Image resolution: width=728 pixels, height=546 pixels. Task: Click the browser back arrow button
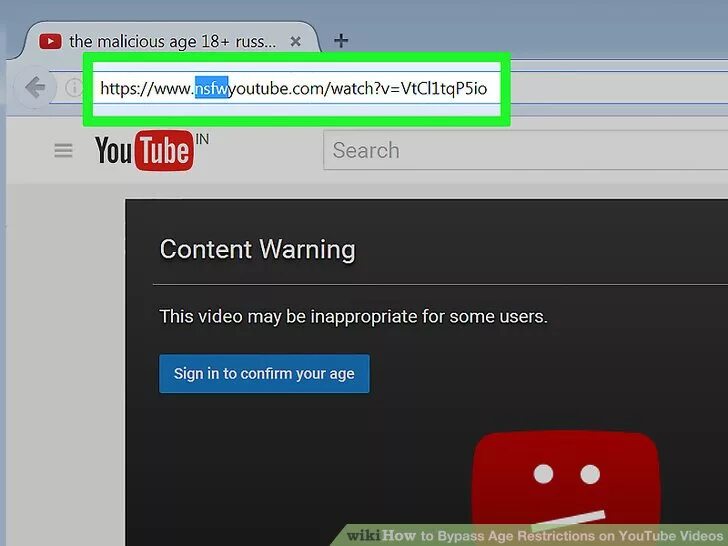coord(36,87)
